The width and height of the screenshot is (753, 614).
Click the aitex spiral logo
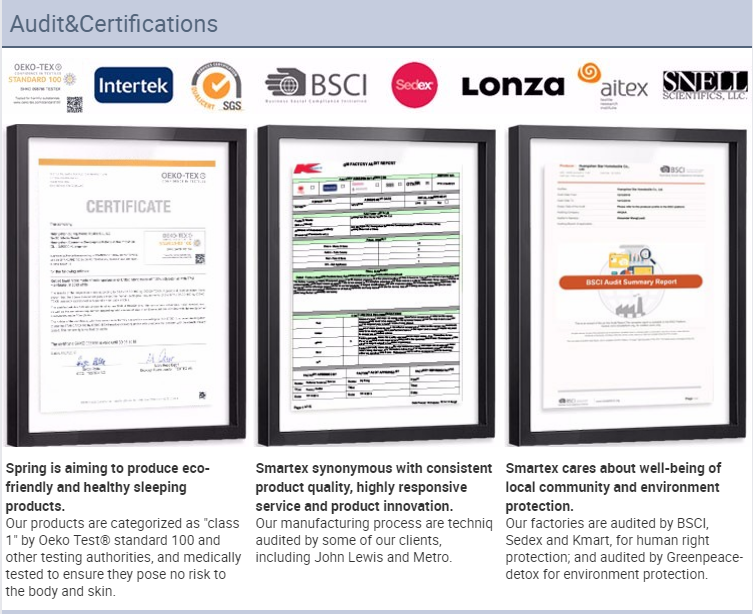(613, 86)
